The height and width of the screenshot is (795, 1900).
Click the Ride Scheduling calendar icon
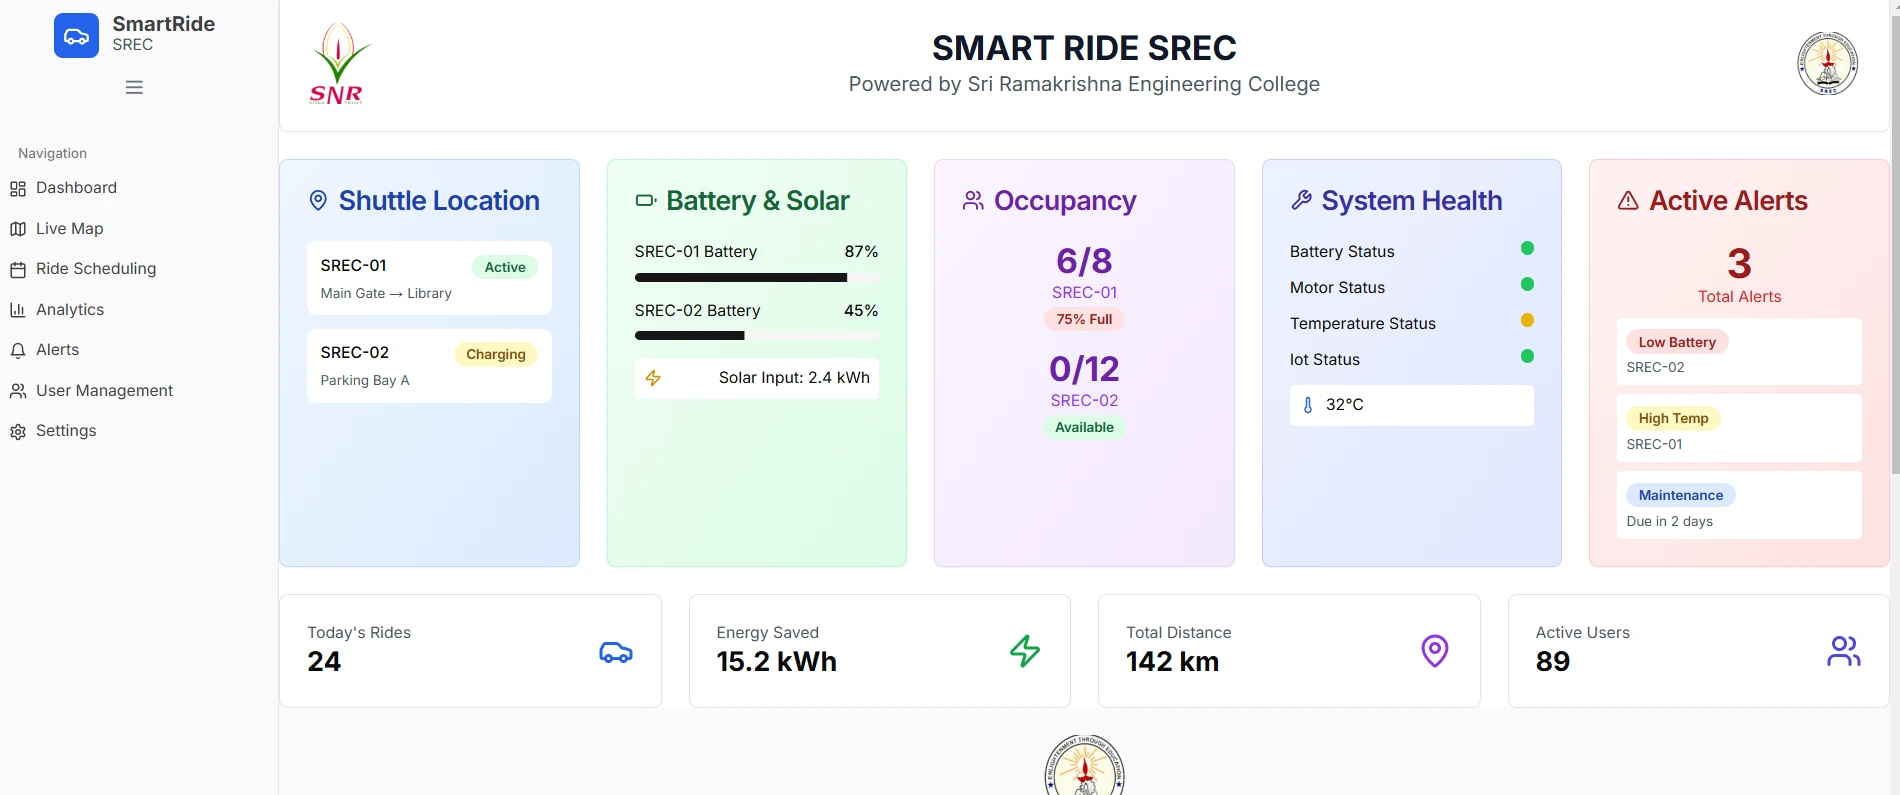pos(18,269)
